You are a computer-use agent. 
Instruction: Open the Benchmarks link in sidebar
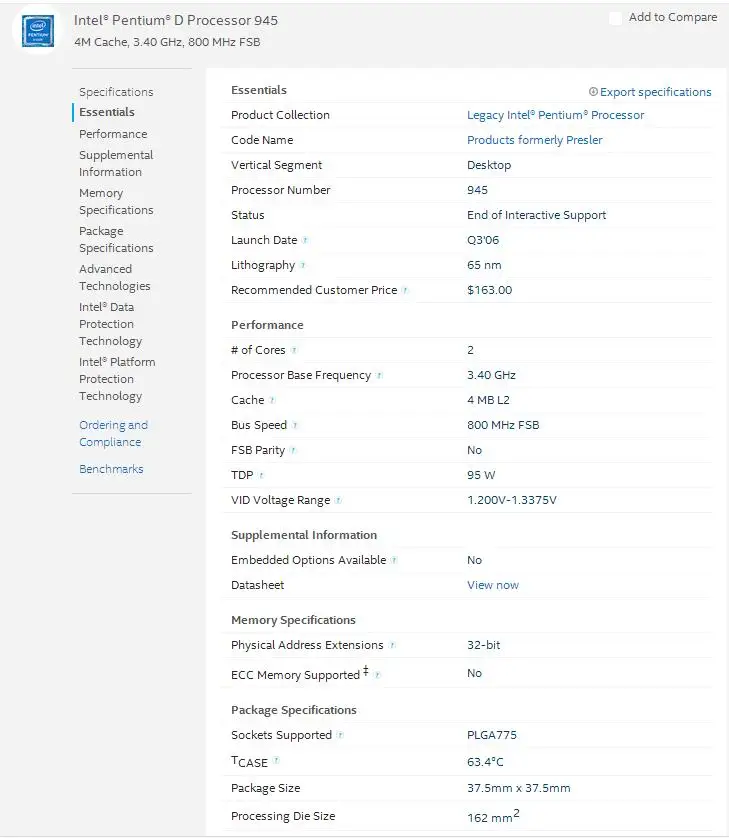(111, 469)
